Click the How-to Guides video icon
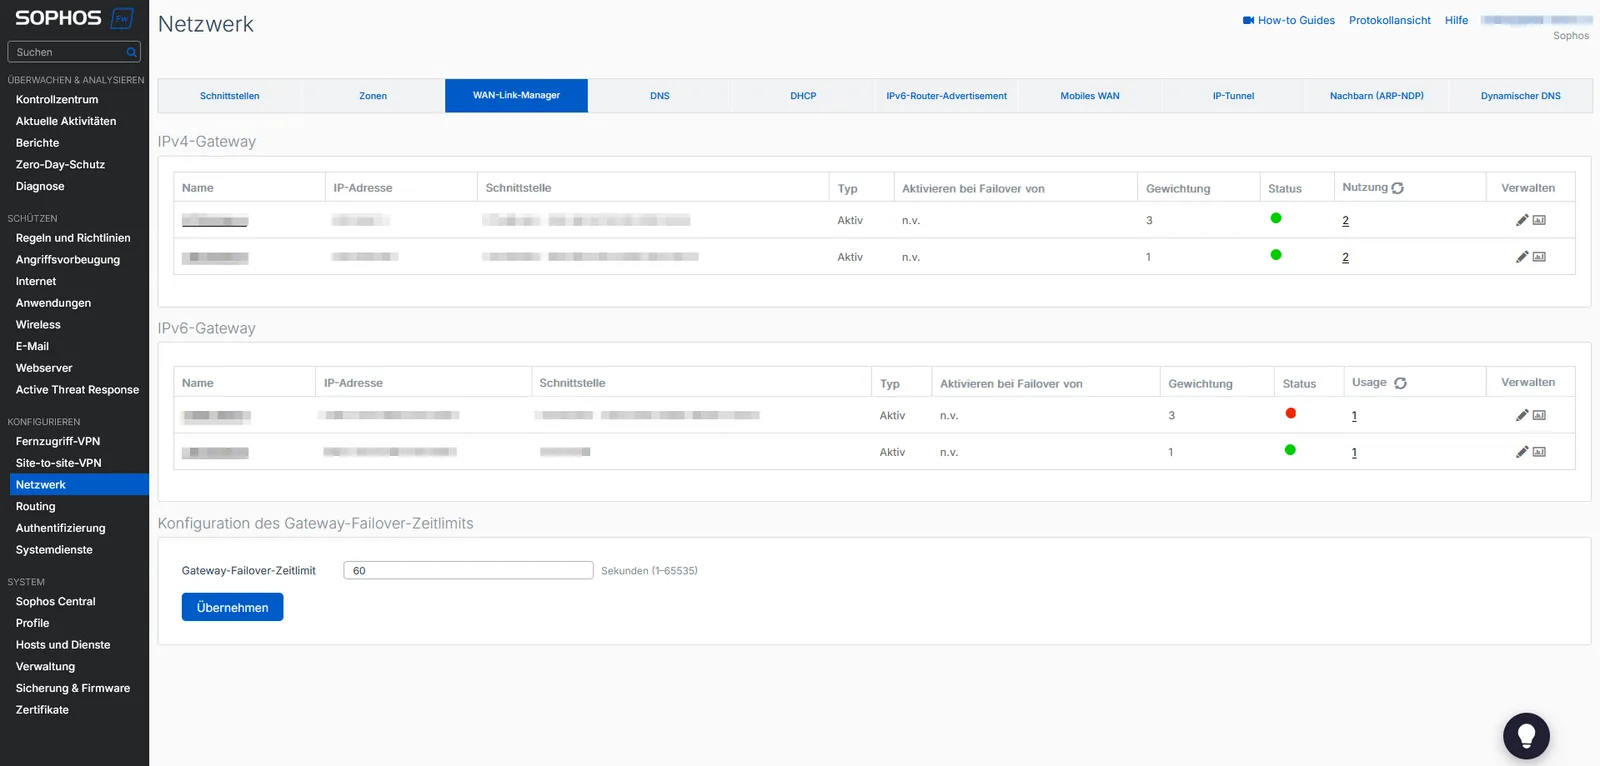1600x766 pixels. tap(1248, 20)
